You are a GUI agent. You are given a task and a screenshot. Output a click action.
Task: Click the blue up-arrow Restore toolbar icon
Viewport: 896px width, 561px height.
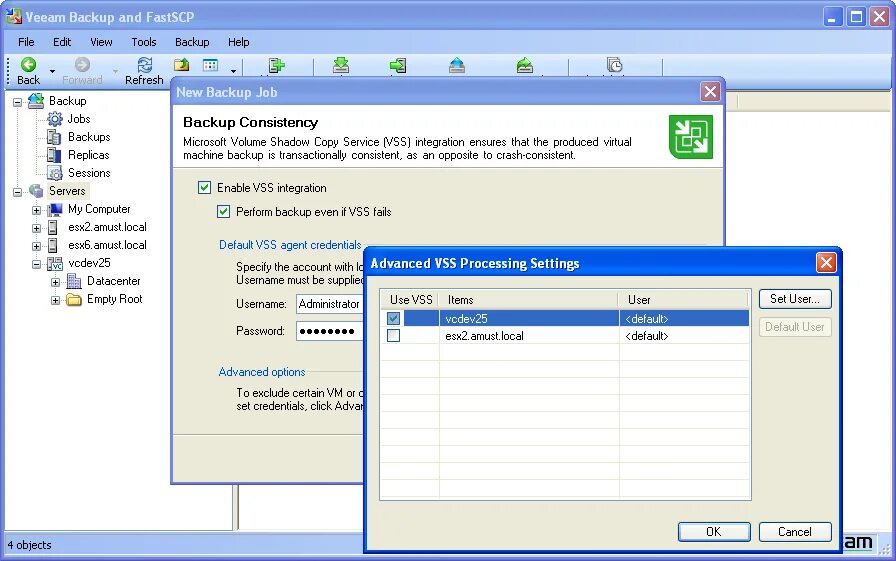tap(457, 65)
